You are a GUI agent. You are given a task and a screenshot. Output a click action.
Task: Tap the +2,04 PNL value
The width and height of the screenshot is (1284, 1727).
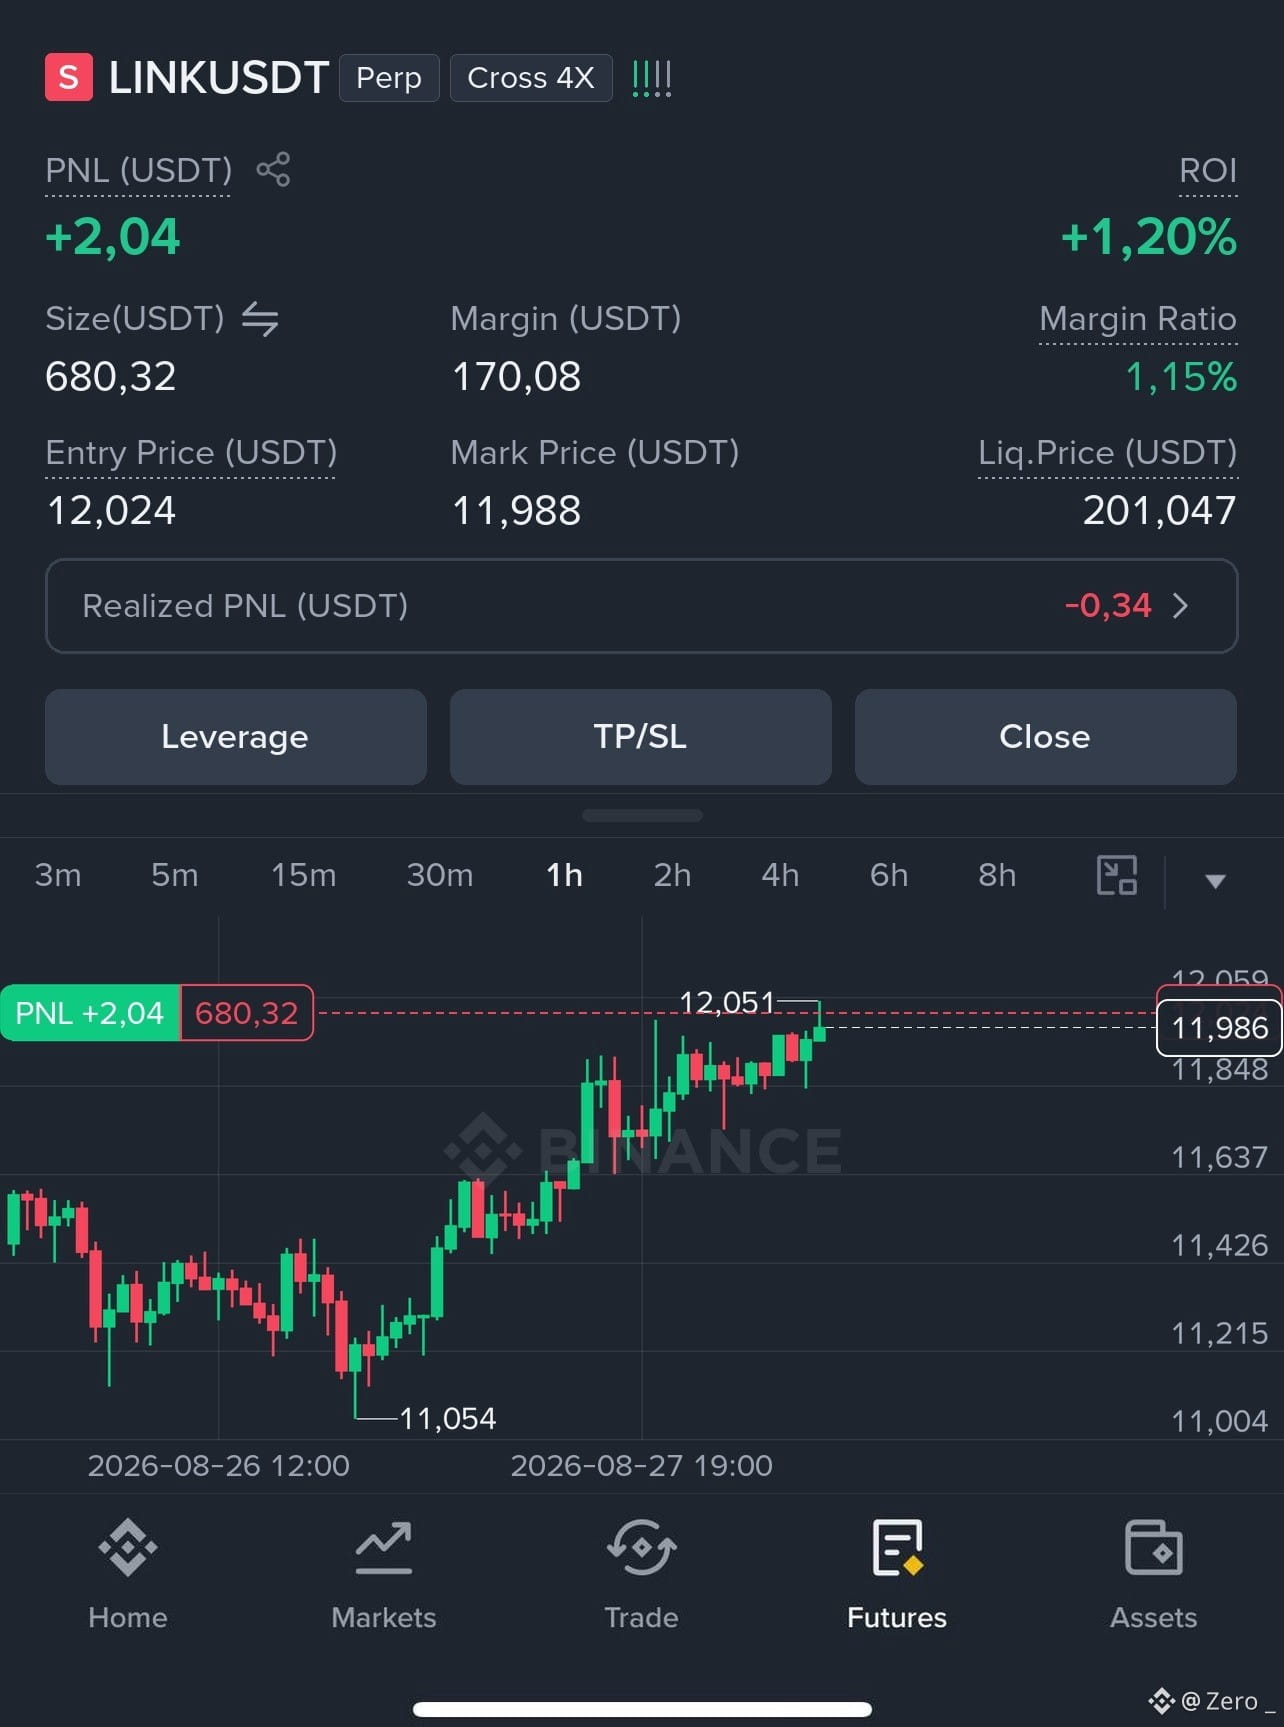click(x=113, y=237)
